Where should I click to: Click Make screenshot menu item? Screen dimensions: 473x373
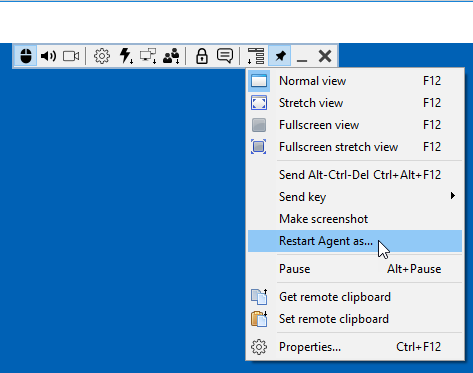coord(355,219)
